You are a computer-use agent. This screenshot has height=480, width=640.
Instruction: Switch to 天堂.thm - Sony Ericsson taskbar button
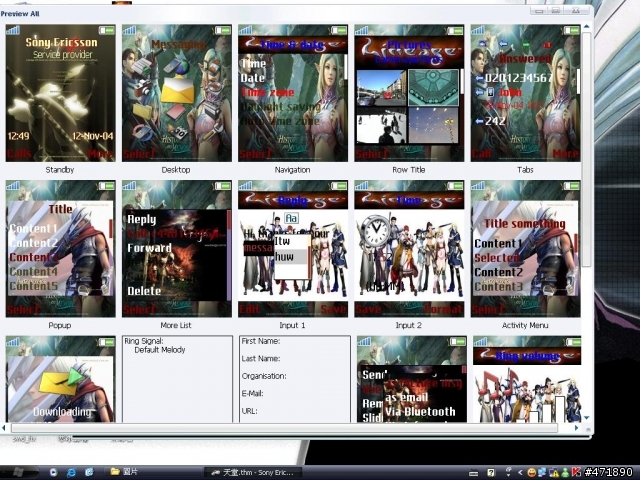pos(253,472)
